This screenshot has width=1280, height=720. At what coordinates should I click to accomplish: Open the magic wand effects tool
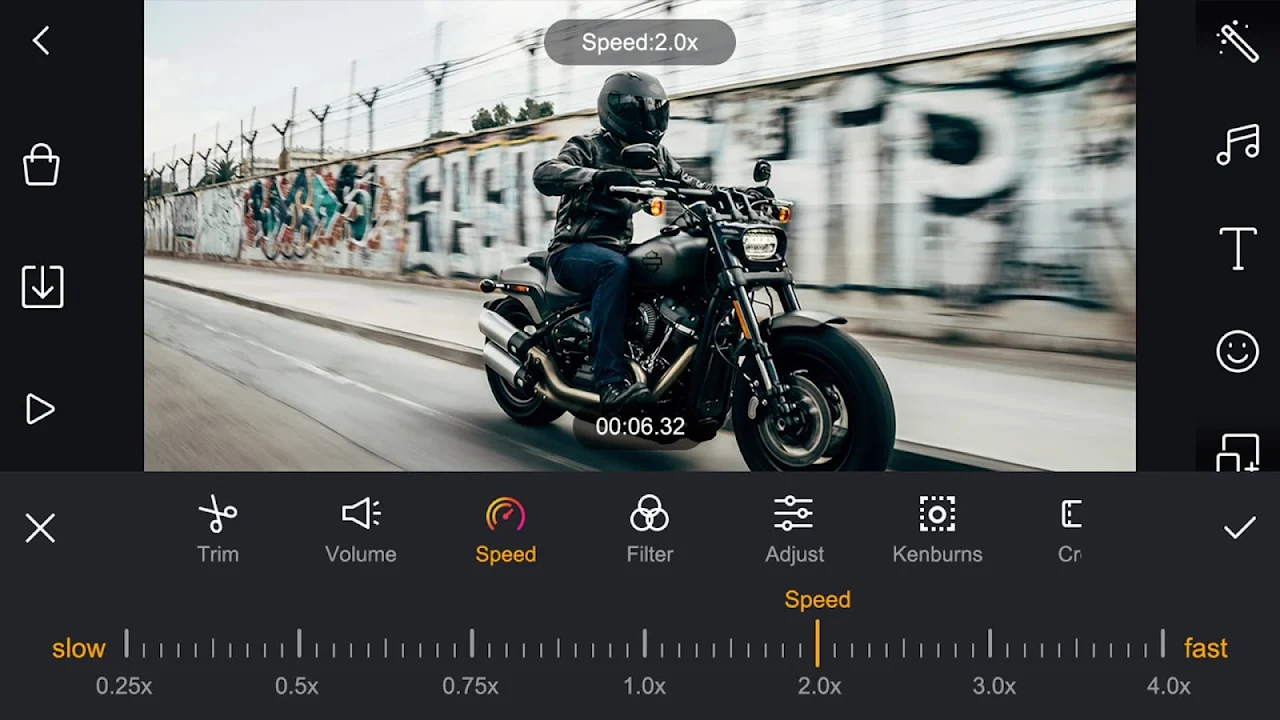[x=1237, y=42]
